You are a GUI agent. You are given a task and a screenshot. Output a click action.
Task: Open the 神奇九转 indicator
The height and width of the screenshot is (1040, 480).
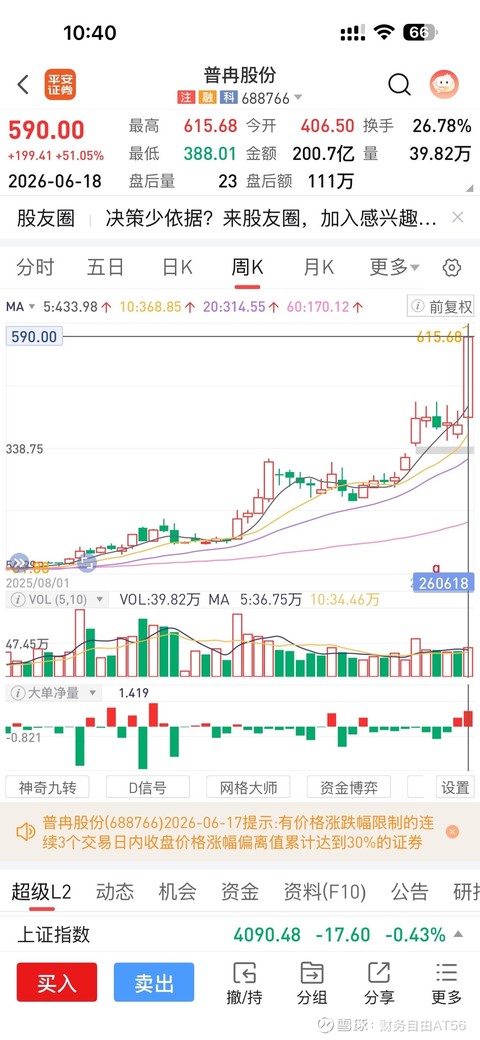pyautogui.click(x=47, y=787)
